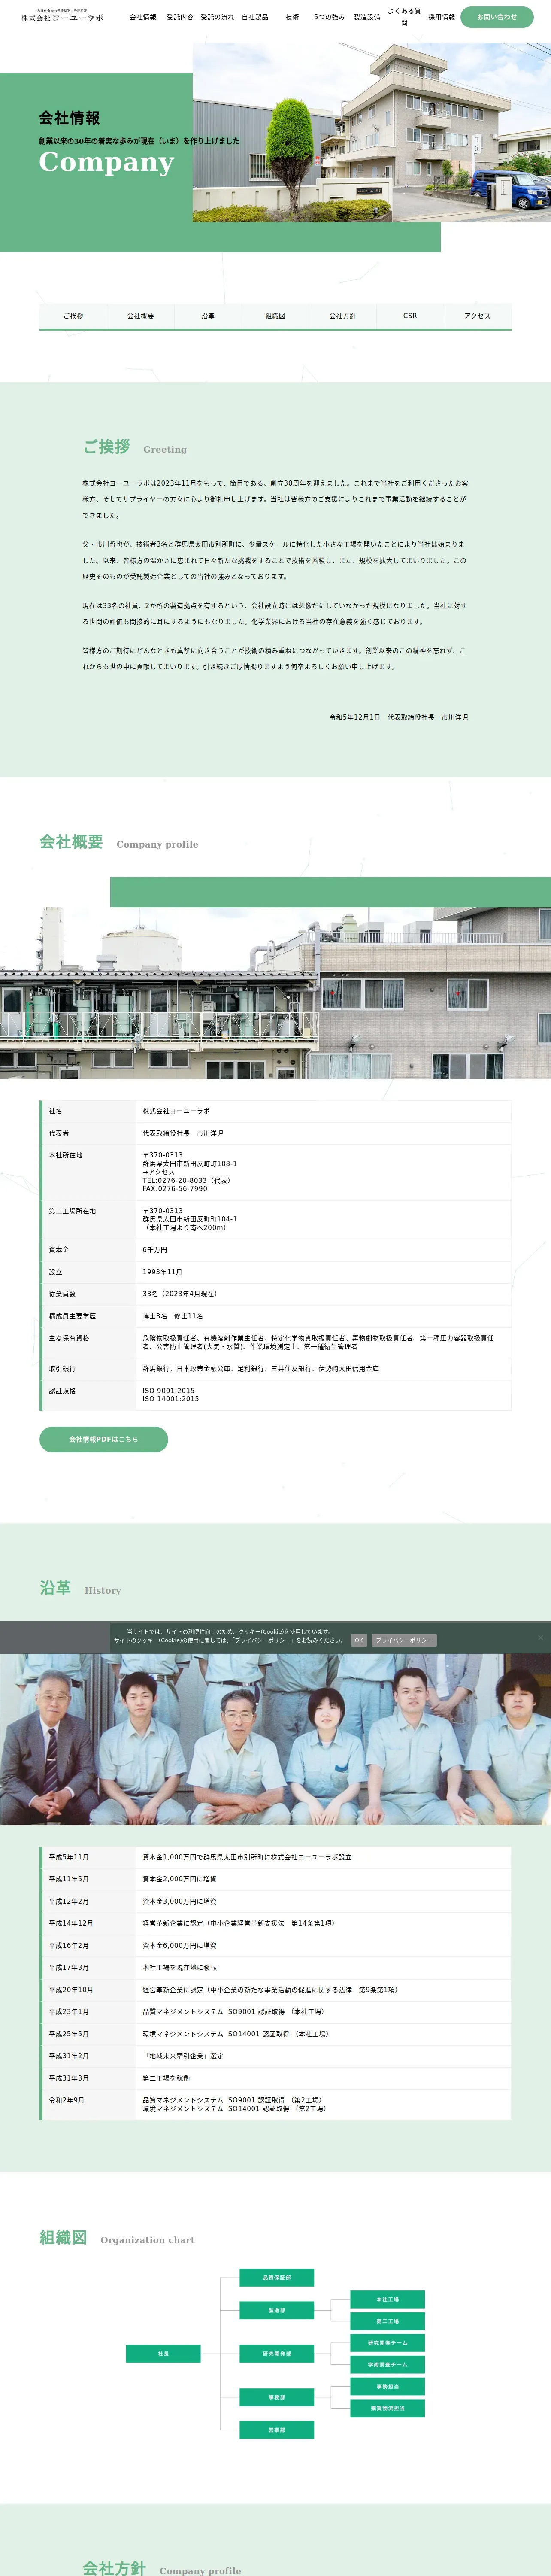Click the 社長 org chart box
This screenshot has width=551, height=2576.
[163, 2354]
